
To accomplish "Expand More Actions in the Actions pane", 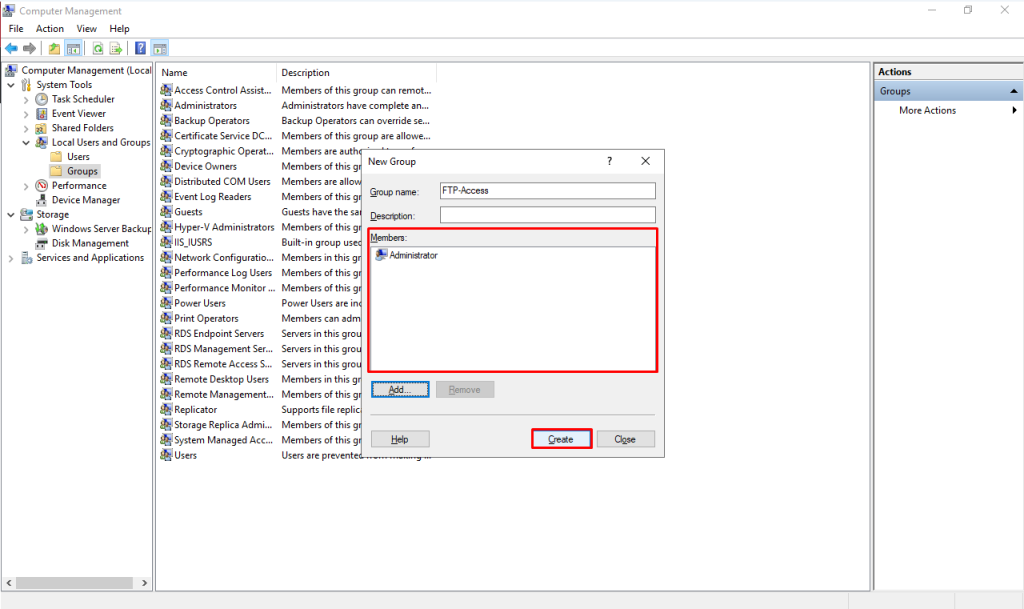I will coord(1014,110).
